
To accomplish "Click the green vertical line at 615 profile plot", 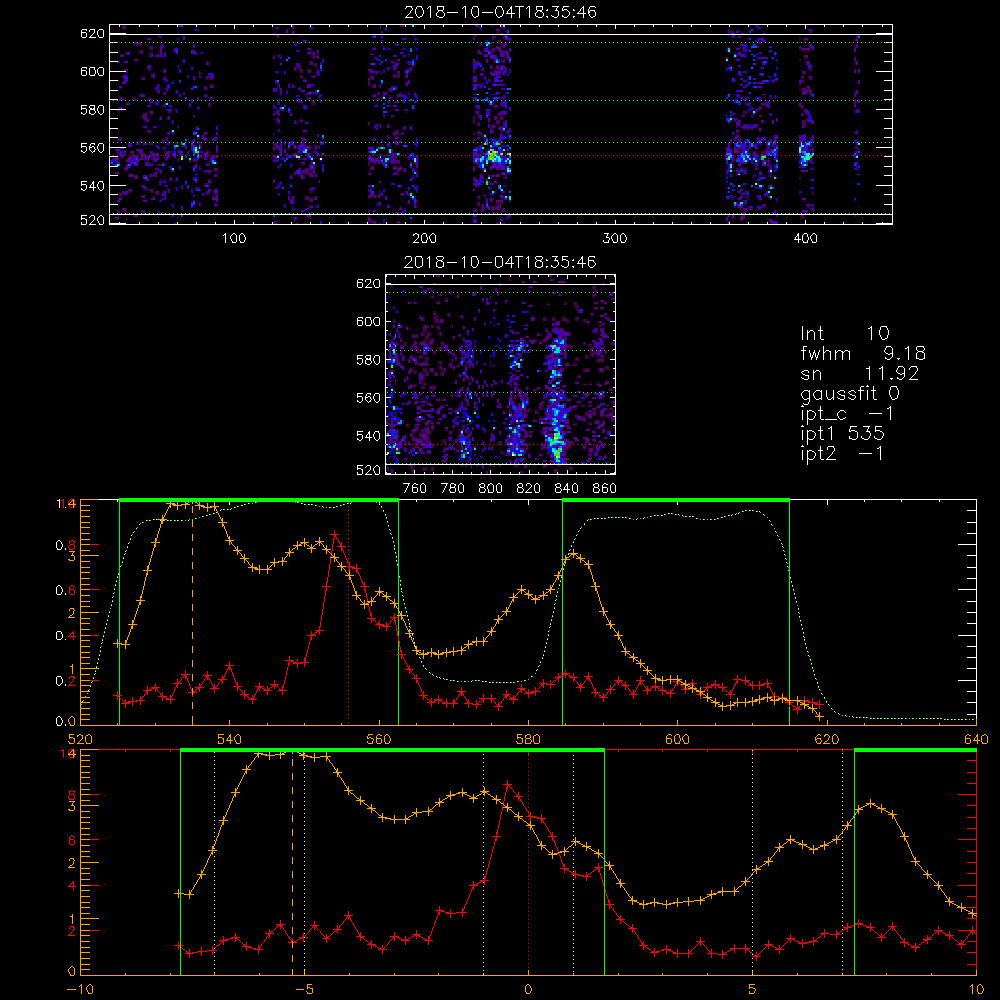I will (790, 612).
